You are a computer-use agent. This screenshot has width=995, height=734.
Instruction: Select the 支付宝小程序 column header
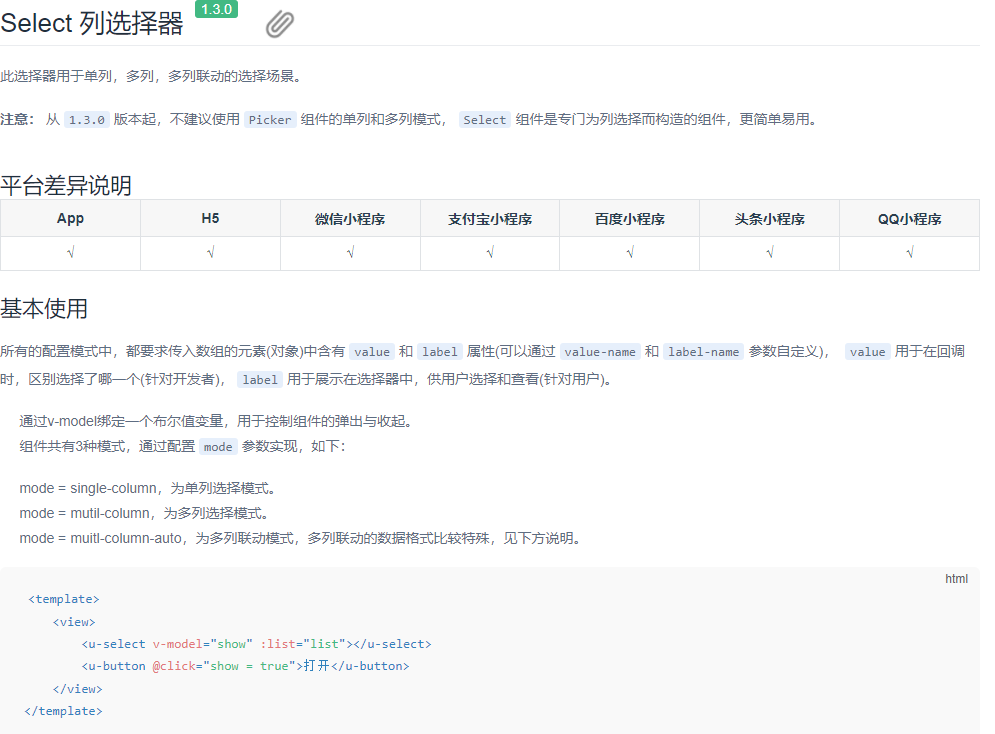pyautogui.click(x=489, y=218)
